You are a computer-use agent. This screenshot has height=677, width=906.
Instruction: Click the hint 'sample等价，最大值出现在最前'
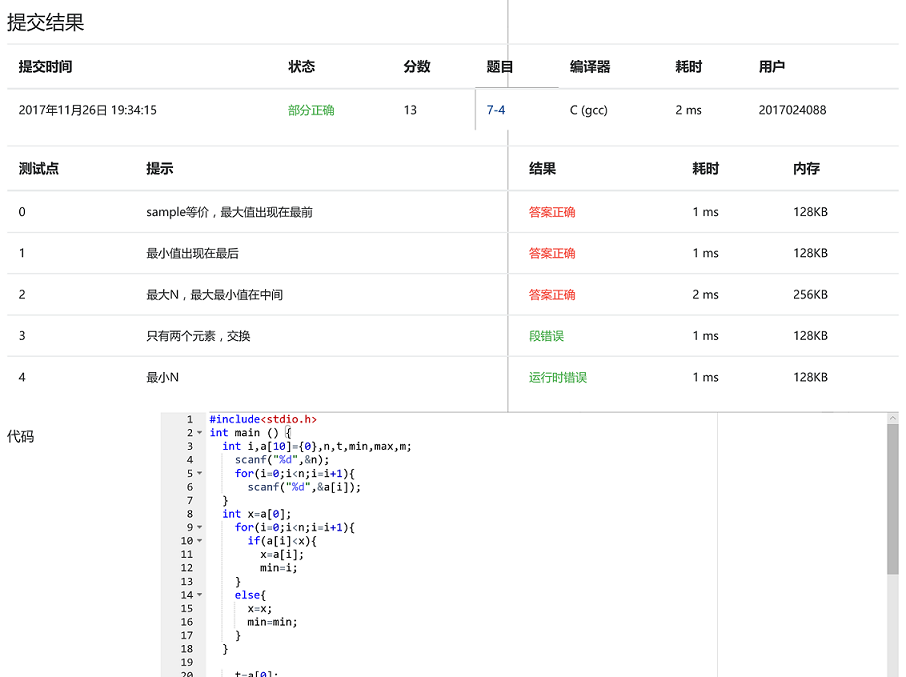(229, 212)
